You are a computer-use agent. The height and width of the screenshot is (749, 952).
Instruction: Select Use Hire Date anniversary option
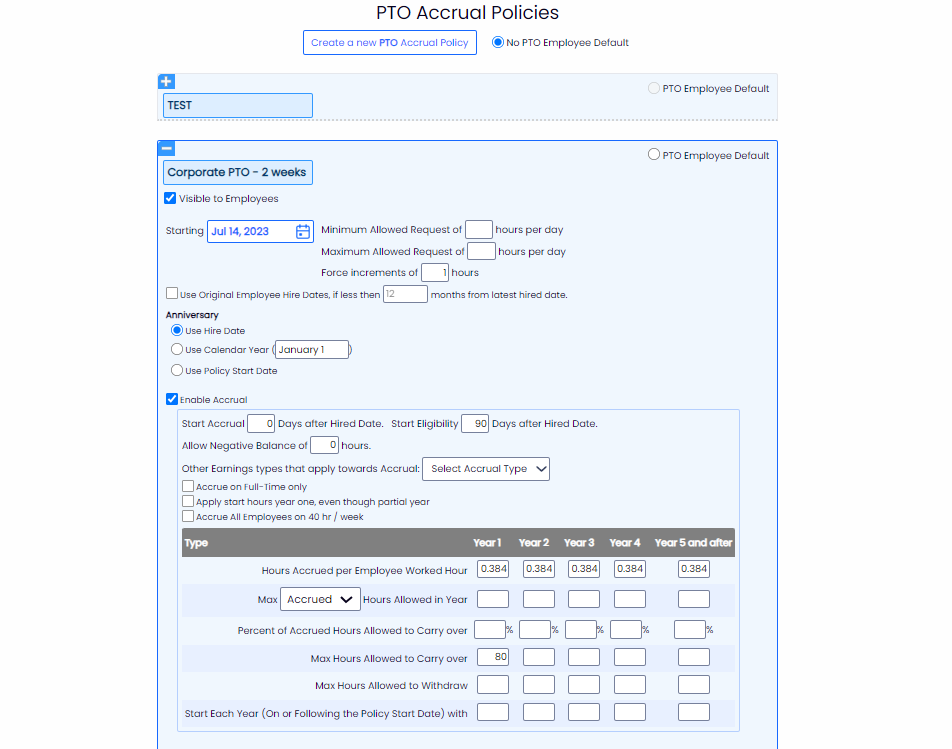[x=177, y=330]
